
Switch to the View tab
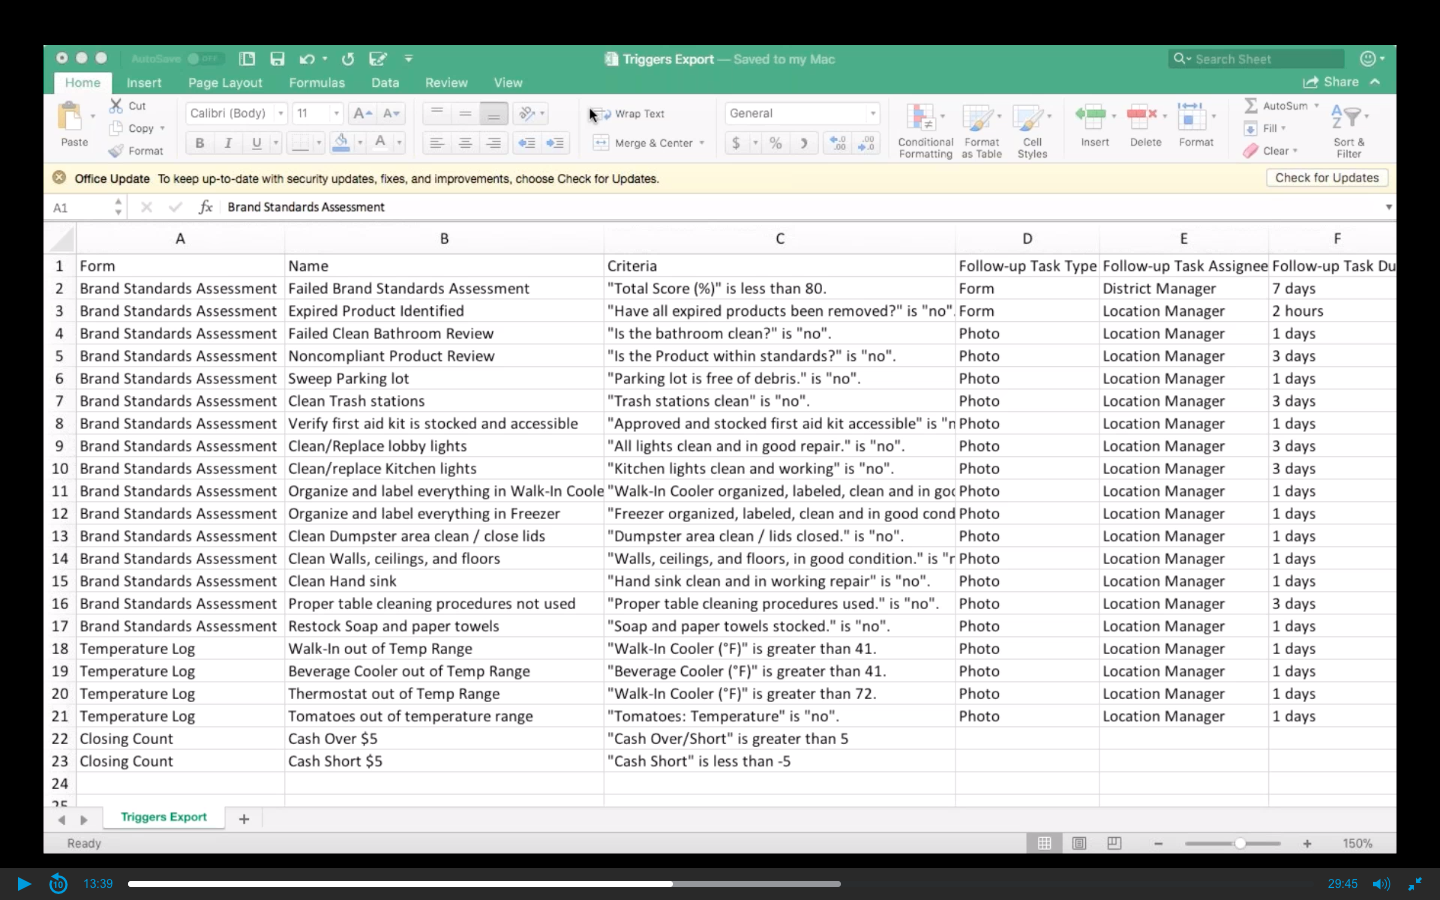(x=508, y=83)
